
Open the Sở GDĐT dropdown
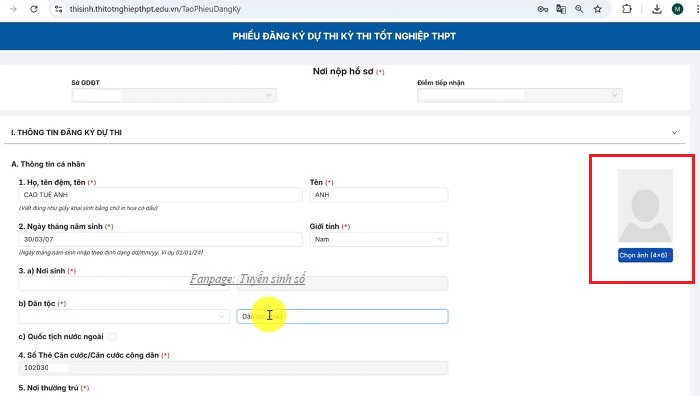point(174,95)
